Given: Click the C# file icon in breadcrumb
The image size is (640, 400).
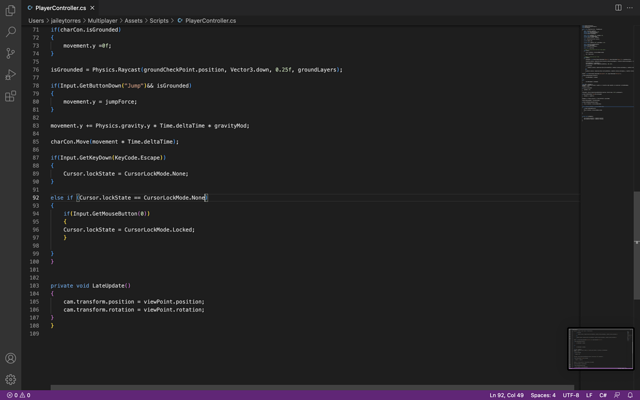Looking at the screenshot, I should [x=180, y=20].
